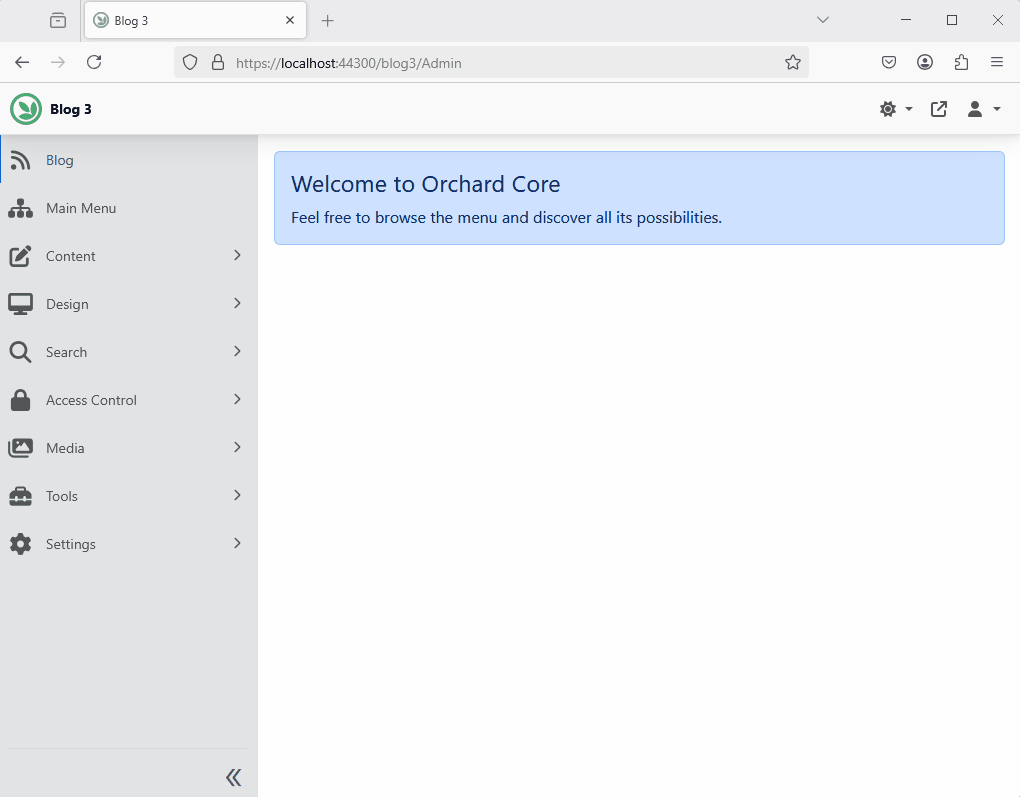Visit site via external link icon

(x=939, y=109)
